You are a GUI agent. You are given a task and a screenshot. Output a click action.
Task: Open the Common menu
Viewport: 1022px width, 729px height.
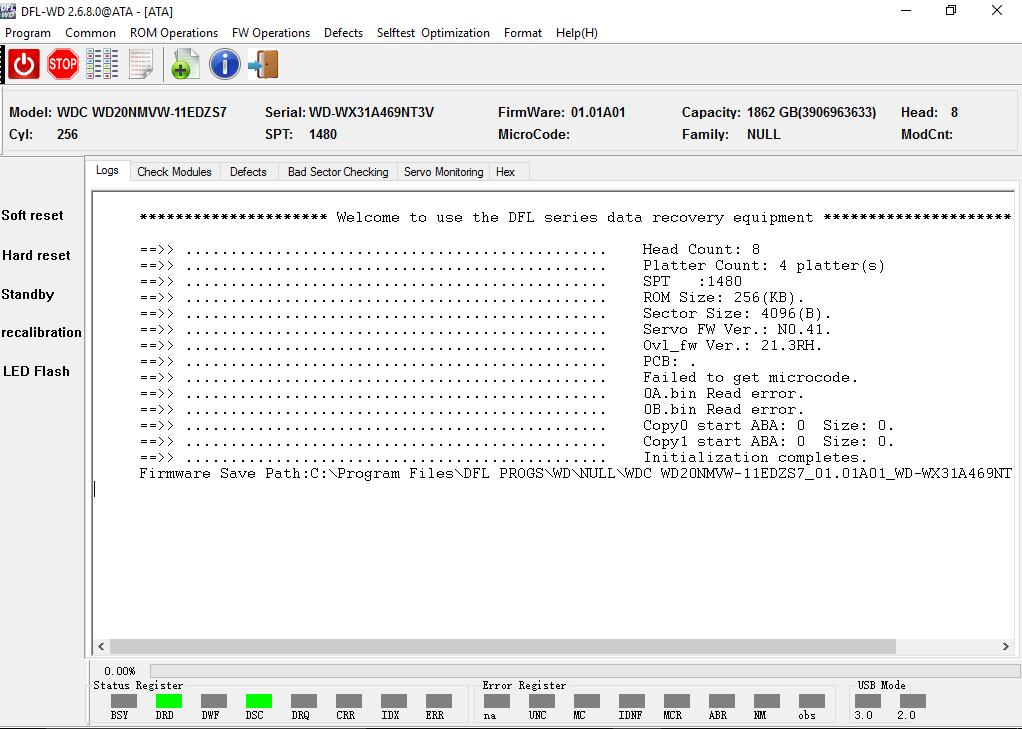91,33
